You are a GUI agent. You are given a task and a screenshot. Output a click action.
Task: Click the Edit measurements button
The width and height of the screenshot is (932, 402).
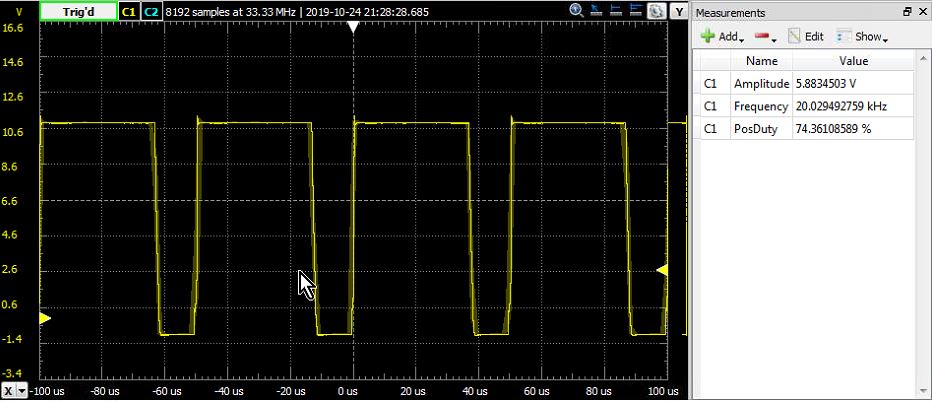(806, 37)
